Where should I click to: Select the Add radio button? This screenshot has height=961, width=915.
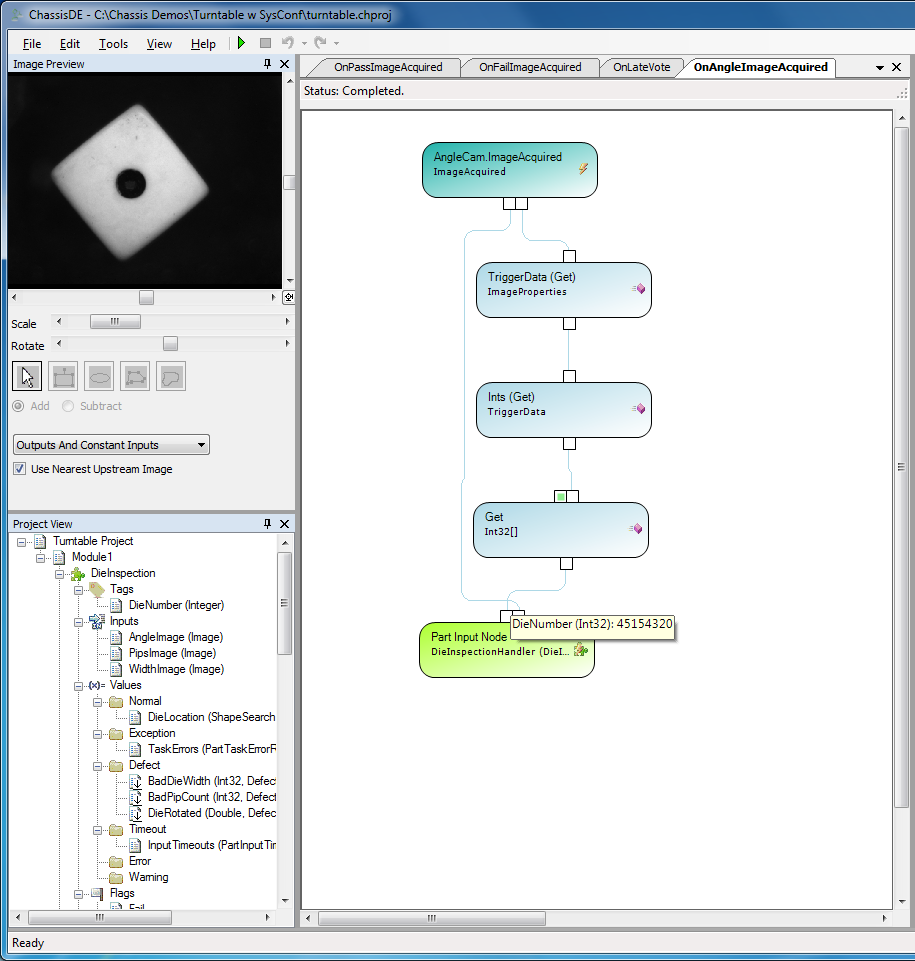(19, 406)
